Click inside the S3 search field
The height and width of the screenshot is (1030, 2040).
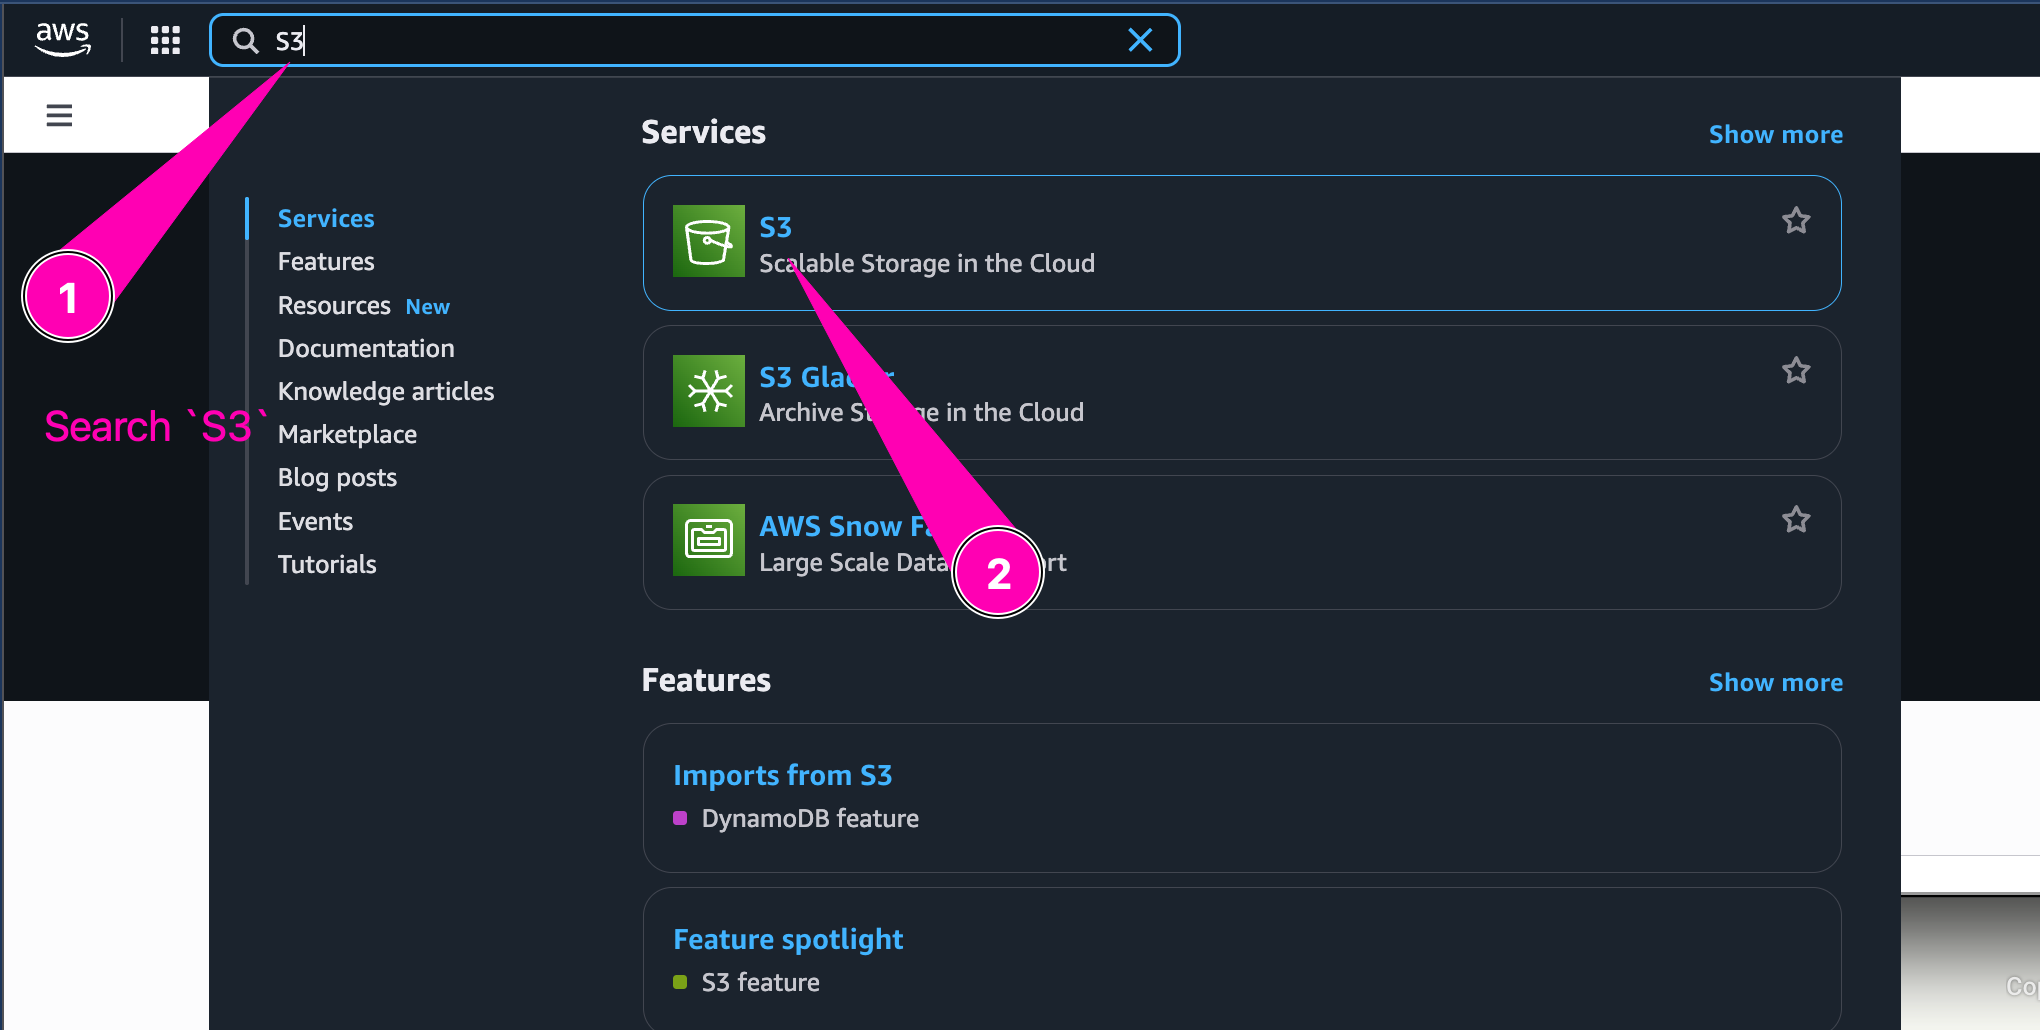tap(700, 40)
